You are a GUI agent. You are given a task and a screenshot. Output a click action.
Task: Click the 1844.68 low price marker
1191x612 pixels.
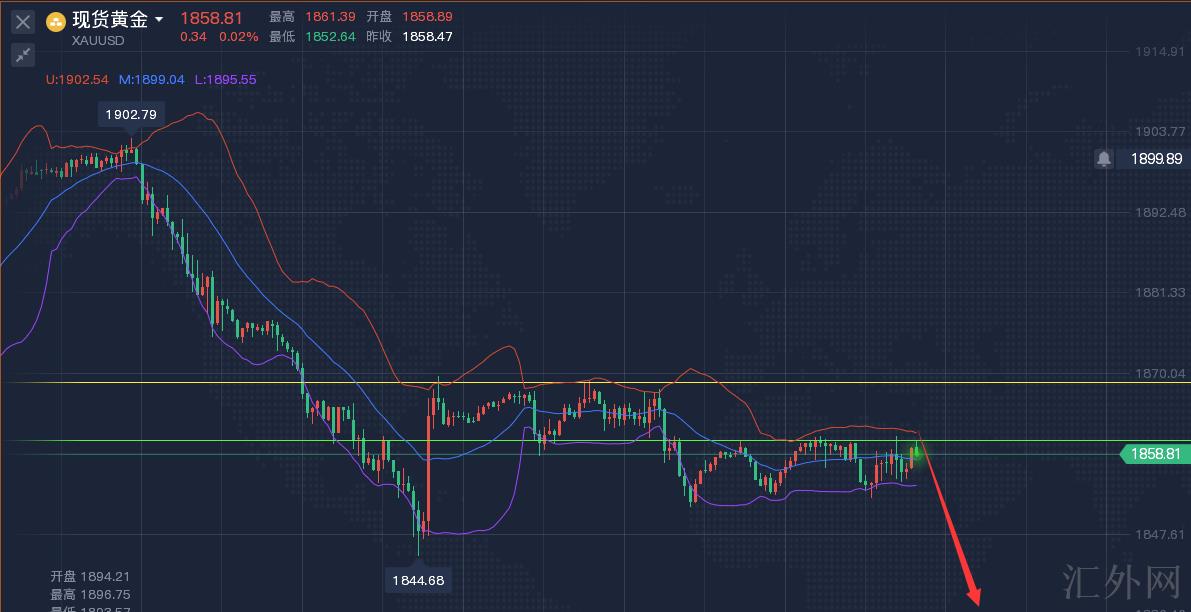[x=418, y=580]
